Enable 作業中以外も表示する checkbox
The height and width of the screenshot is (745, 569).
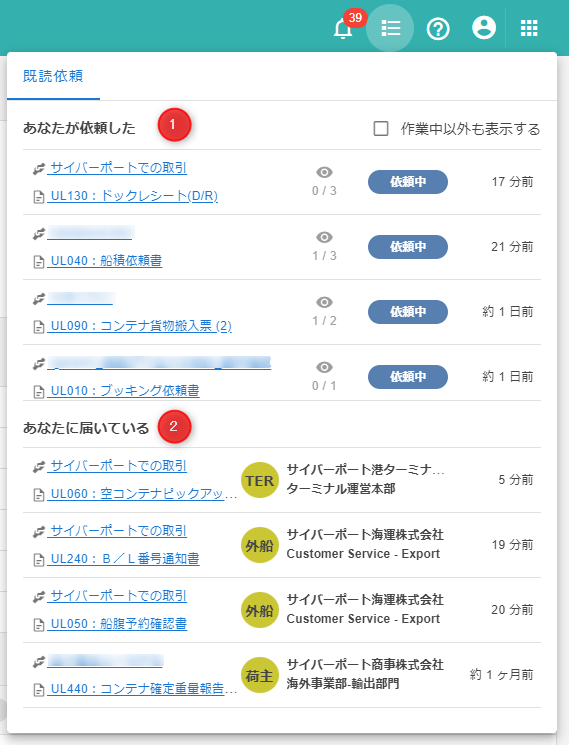click(x=381, y=129)
